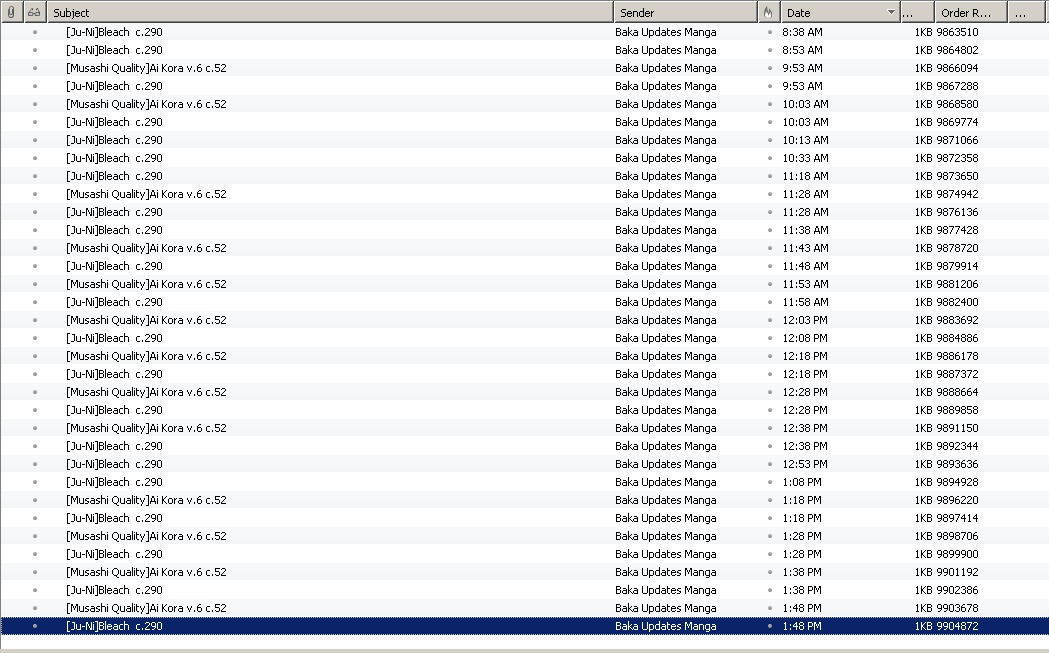This screenshot has width=1049, height=653.
Task: Select order number 9901192
Action: (957, 573)
